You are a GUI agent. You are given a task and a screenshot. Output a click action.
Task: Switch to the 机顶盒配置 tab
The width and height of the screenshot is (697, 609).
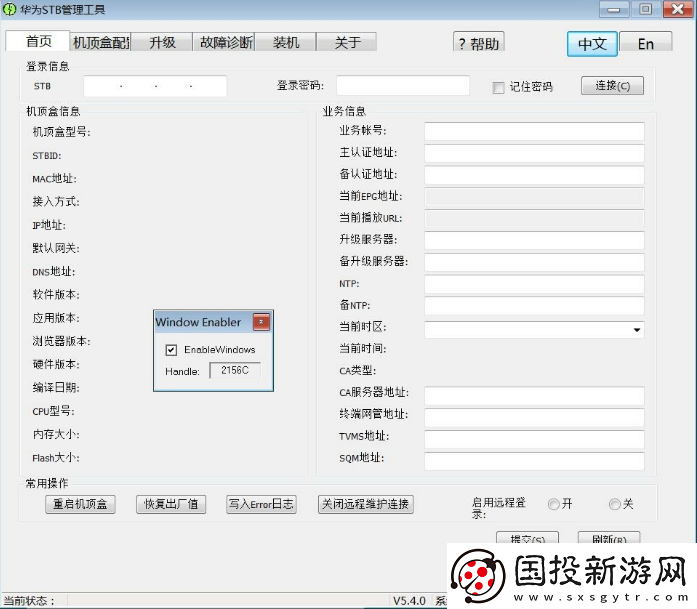100,43
